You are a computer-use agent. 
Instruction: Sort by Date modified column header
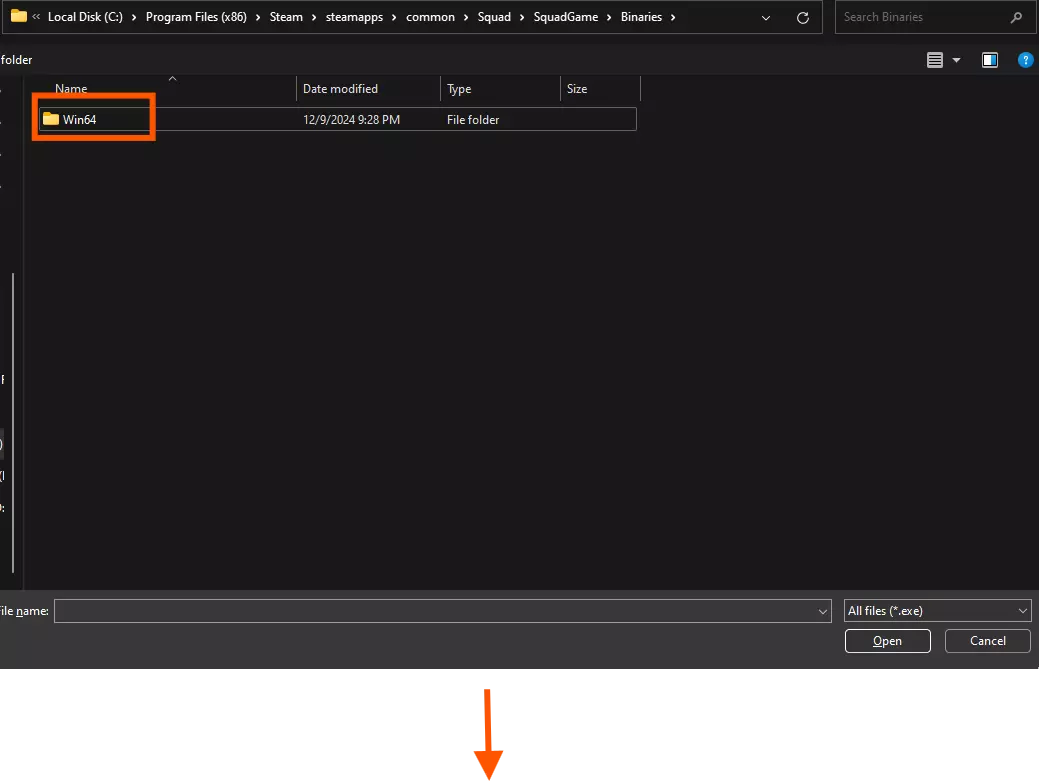[340, 89]
